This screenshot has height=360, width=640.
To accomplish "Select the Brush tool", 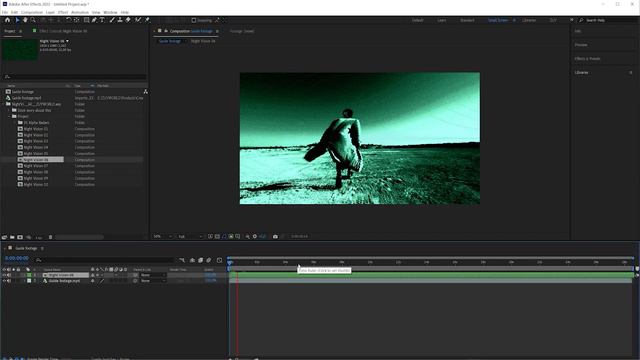I will [112, 20].
